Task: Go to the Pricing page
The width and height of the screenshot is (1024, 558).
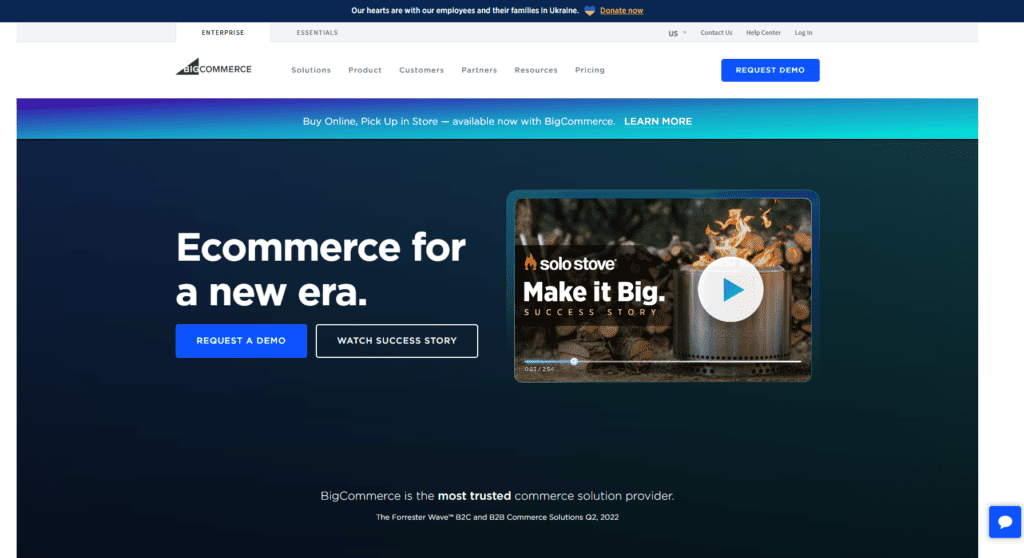Action: [x=590, y=70]
